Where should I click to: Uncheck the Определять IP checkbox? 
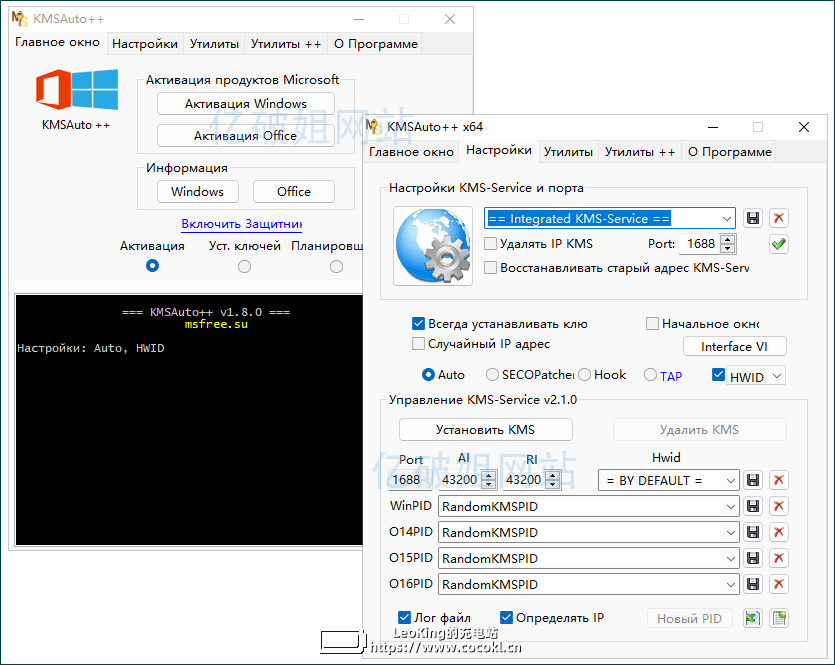click(x=506, y=618)
